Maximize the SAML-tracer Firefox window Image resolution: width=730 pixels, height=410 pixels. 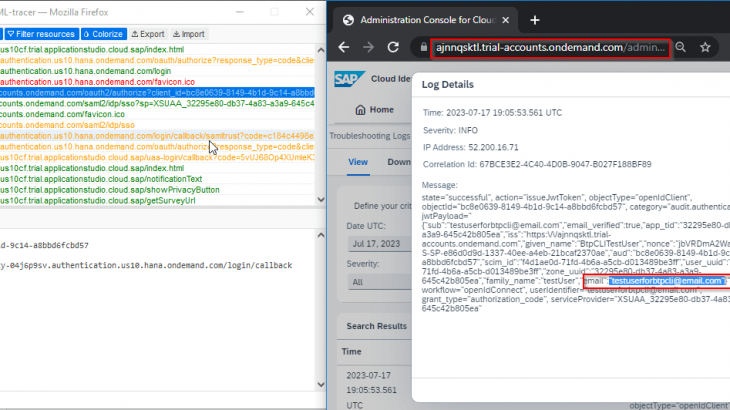coord(275,12)
